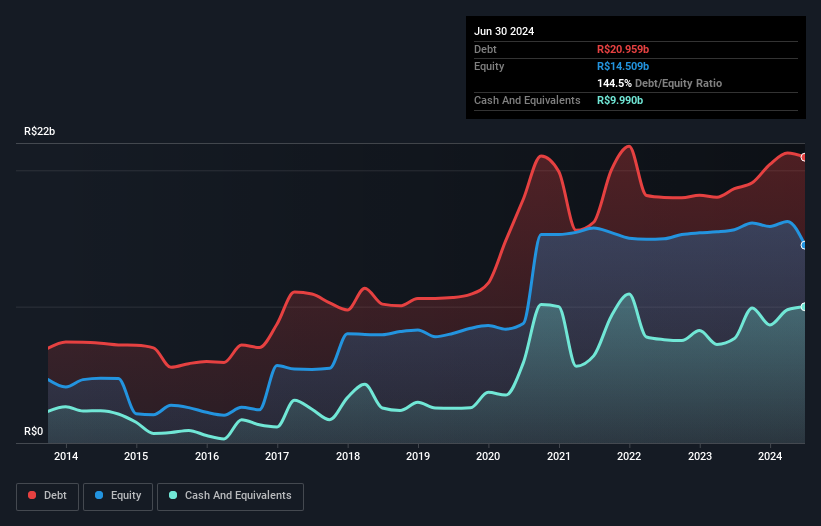
Task: Click the R$14.509b equity value
Action: point(623,66)
